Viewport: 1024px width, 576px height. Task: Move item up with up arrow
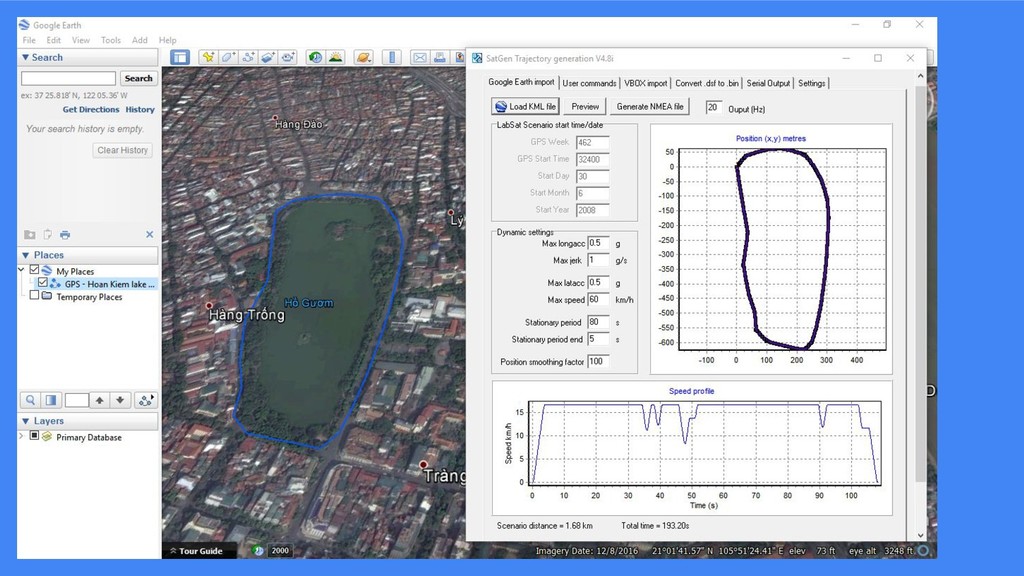click(x=99, y=400)
